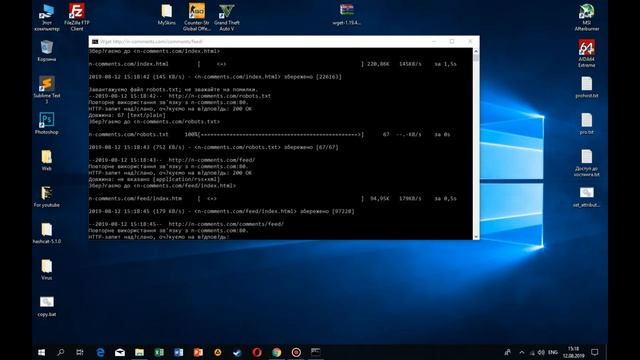Launch Word from the taskbar
This screenshot has width=640, height=360.
click(178, 352)
